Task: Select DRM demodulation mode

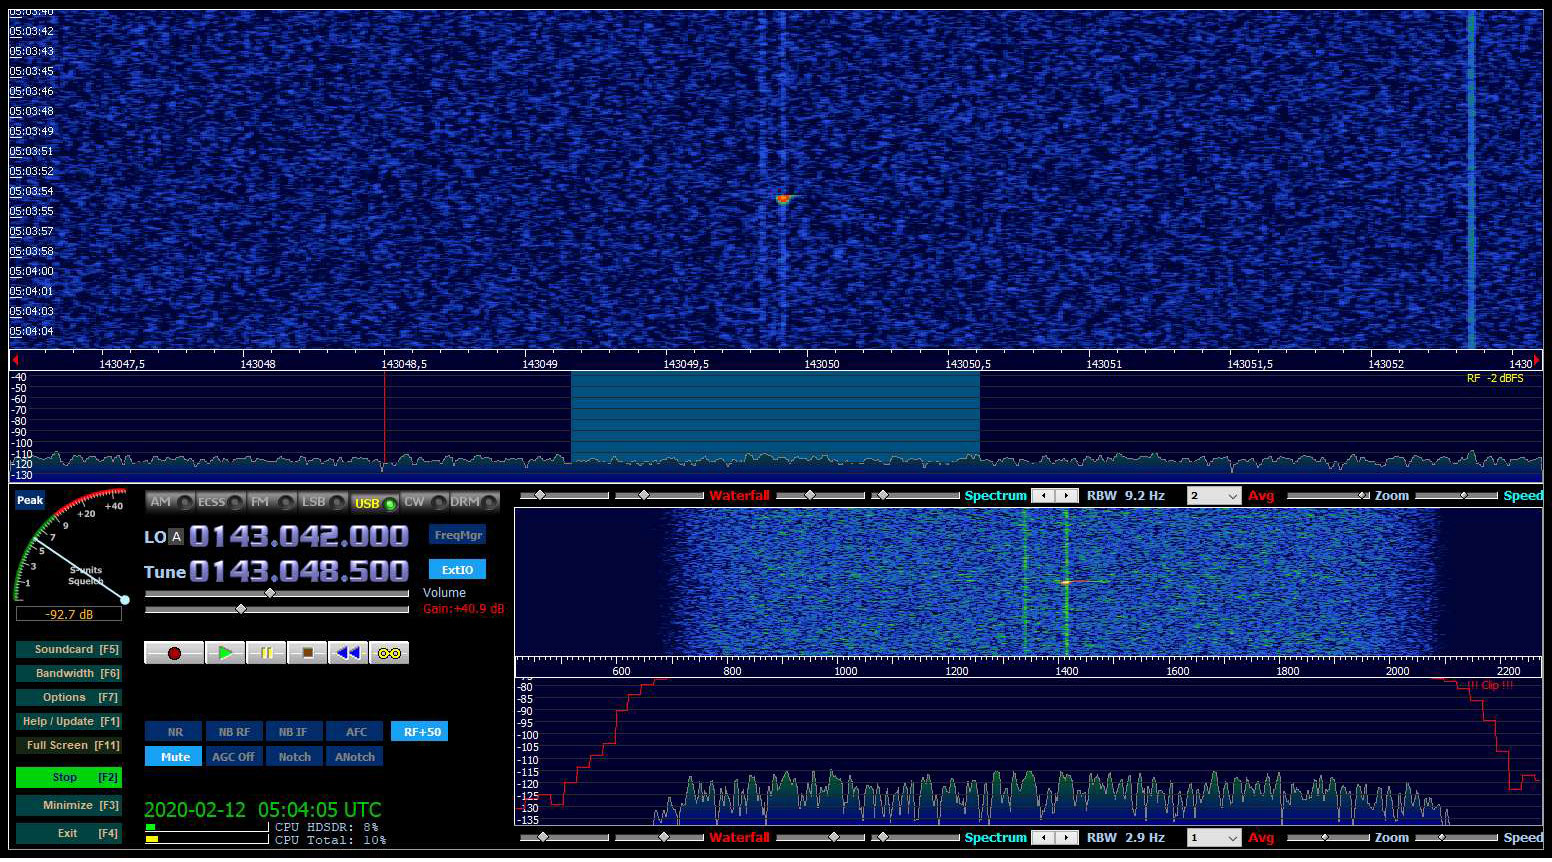Action: coord(474,502)
